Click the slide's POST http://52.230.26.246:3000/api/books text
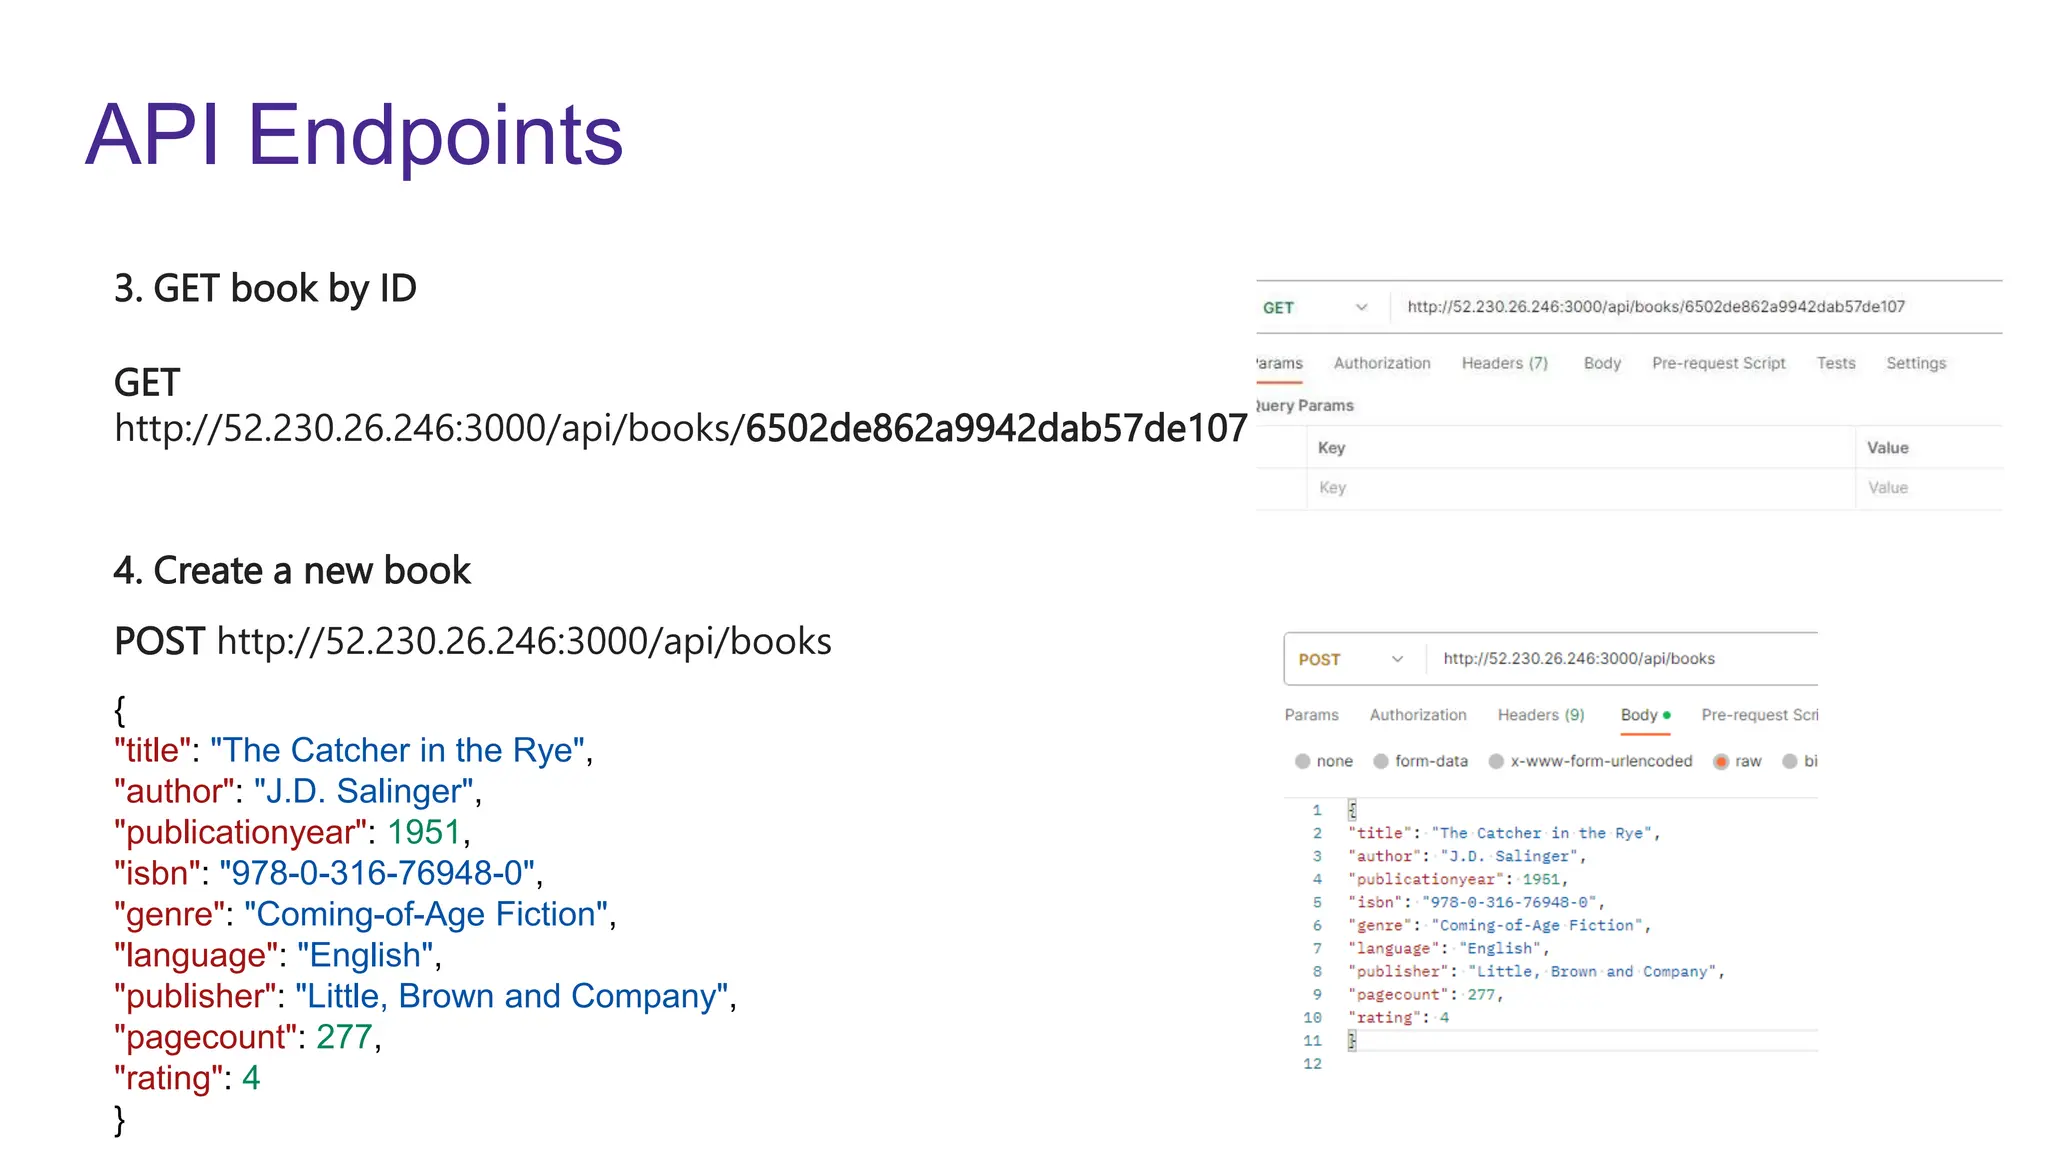Image resolution: width=2048 pixels, height=1152 pixels. pos(473,641)
